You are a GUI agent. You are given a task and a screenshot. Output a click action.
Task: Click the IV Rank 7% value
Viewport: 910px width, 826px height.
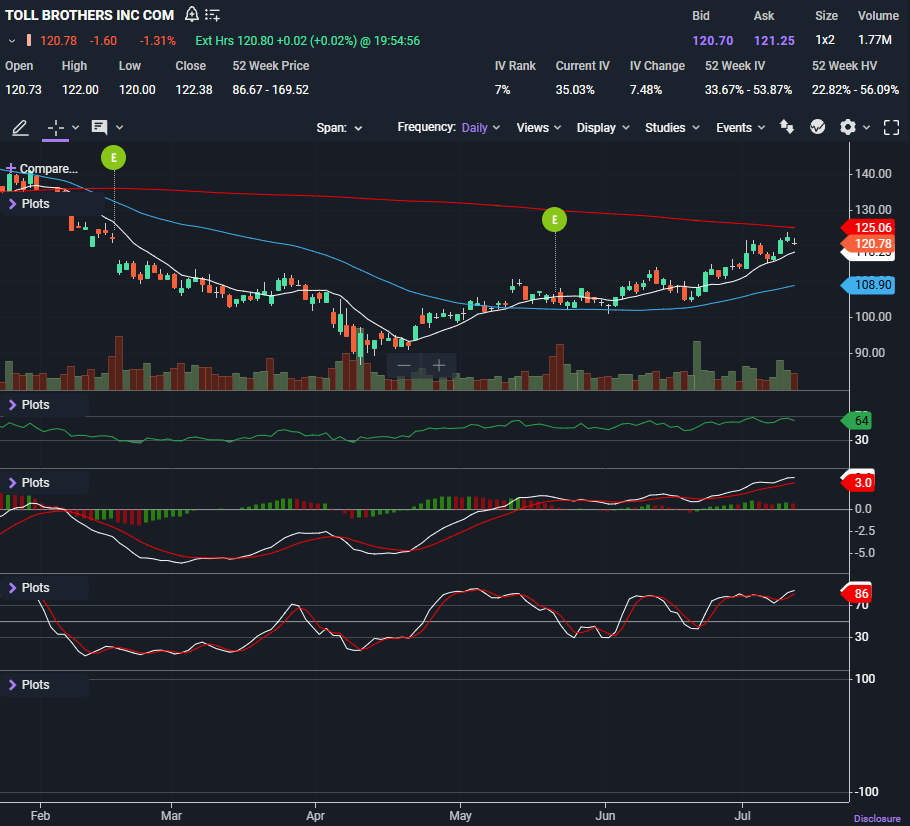click(503, 90)
